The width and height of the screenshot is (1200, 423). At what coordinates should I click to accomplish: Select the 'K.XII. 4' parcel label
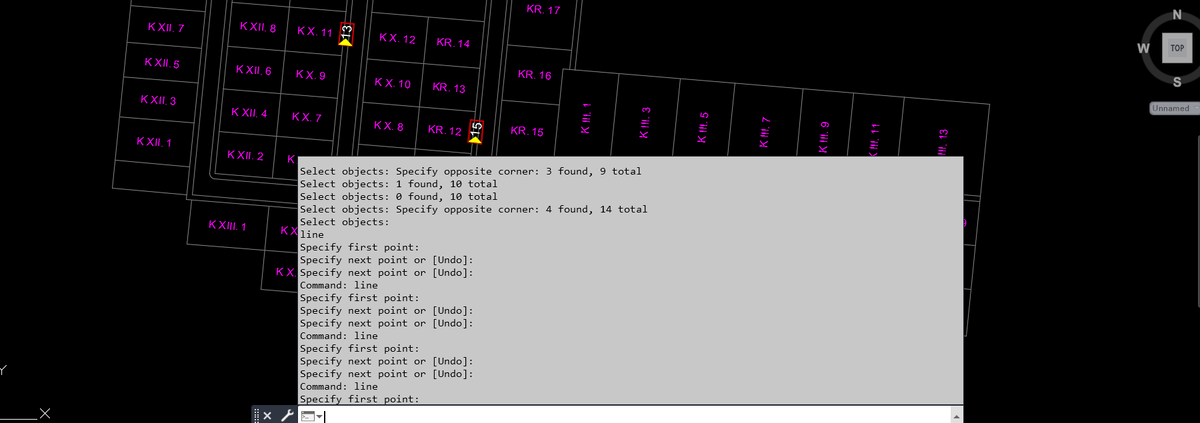(249, 113)
